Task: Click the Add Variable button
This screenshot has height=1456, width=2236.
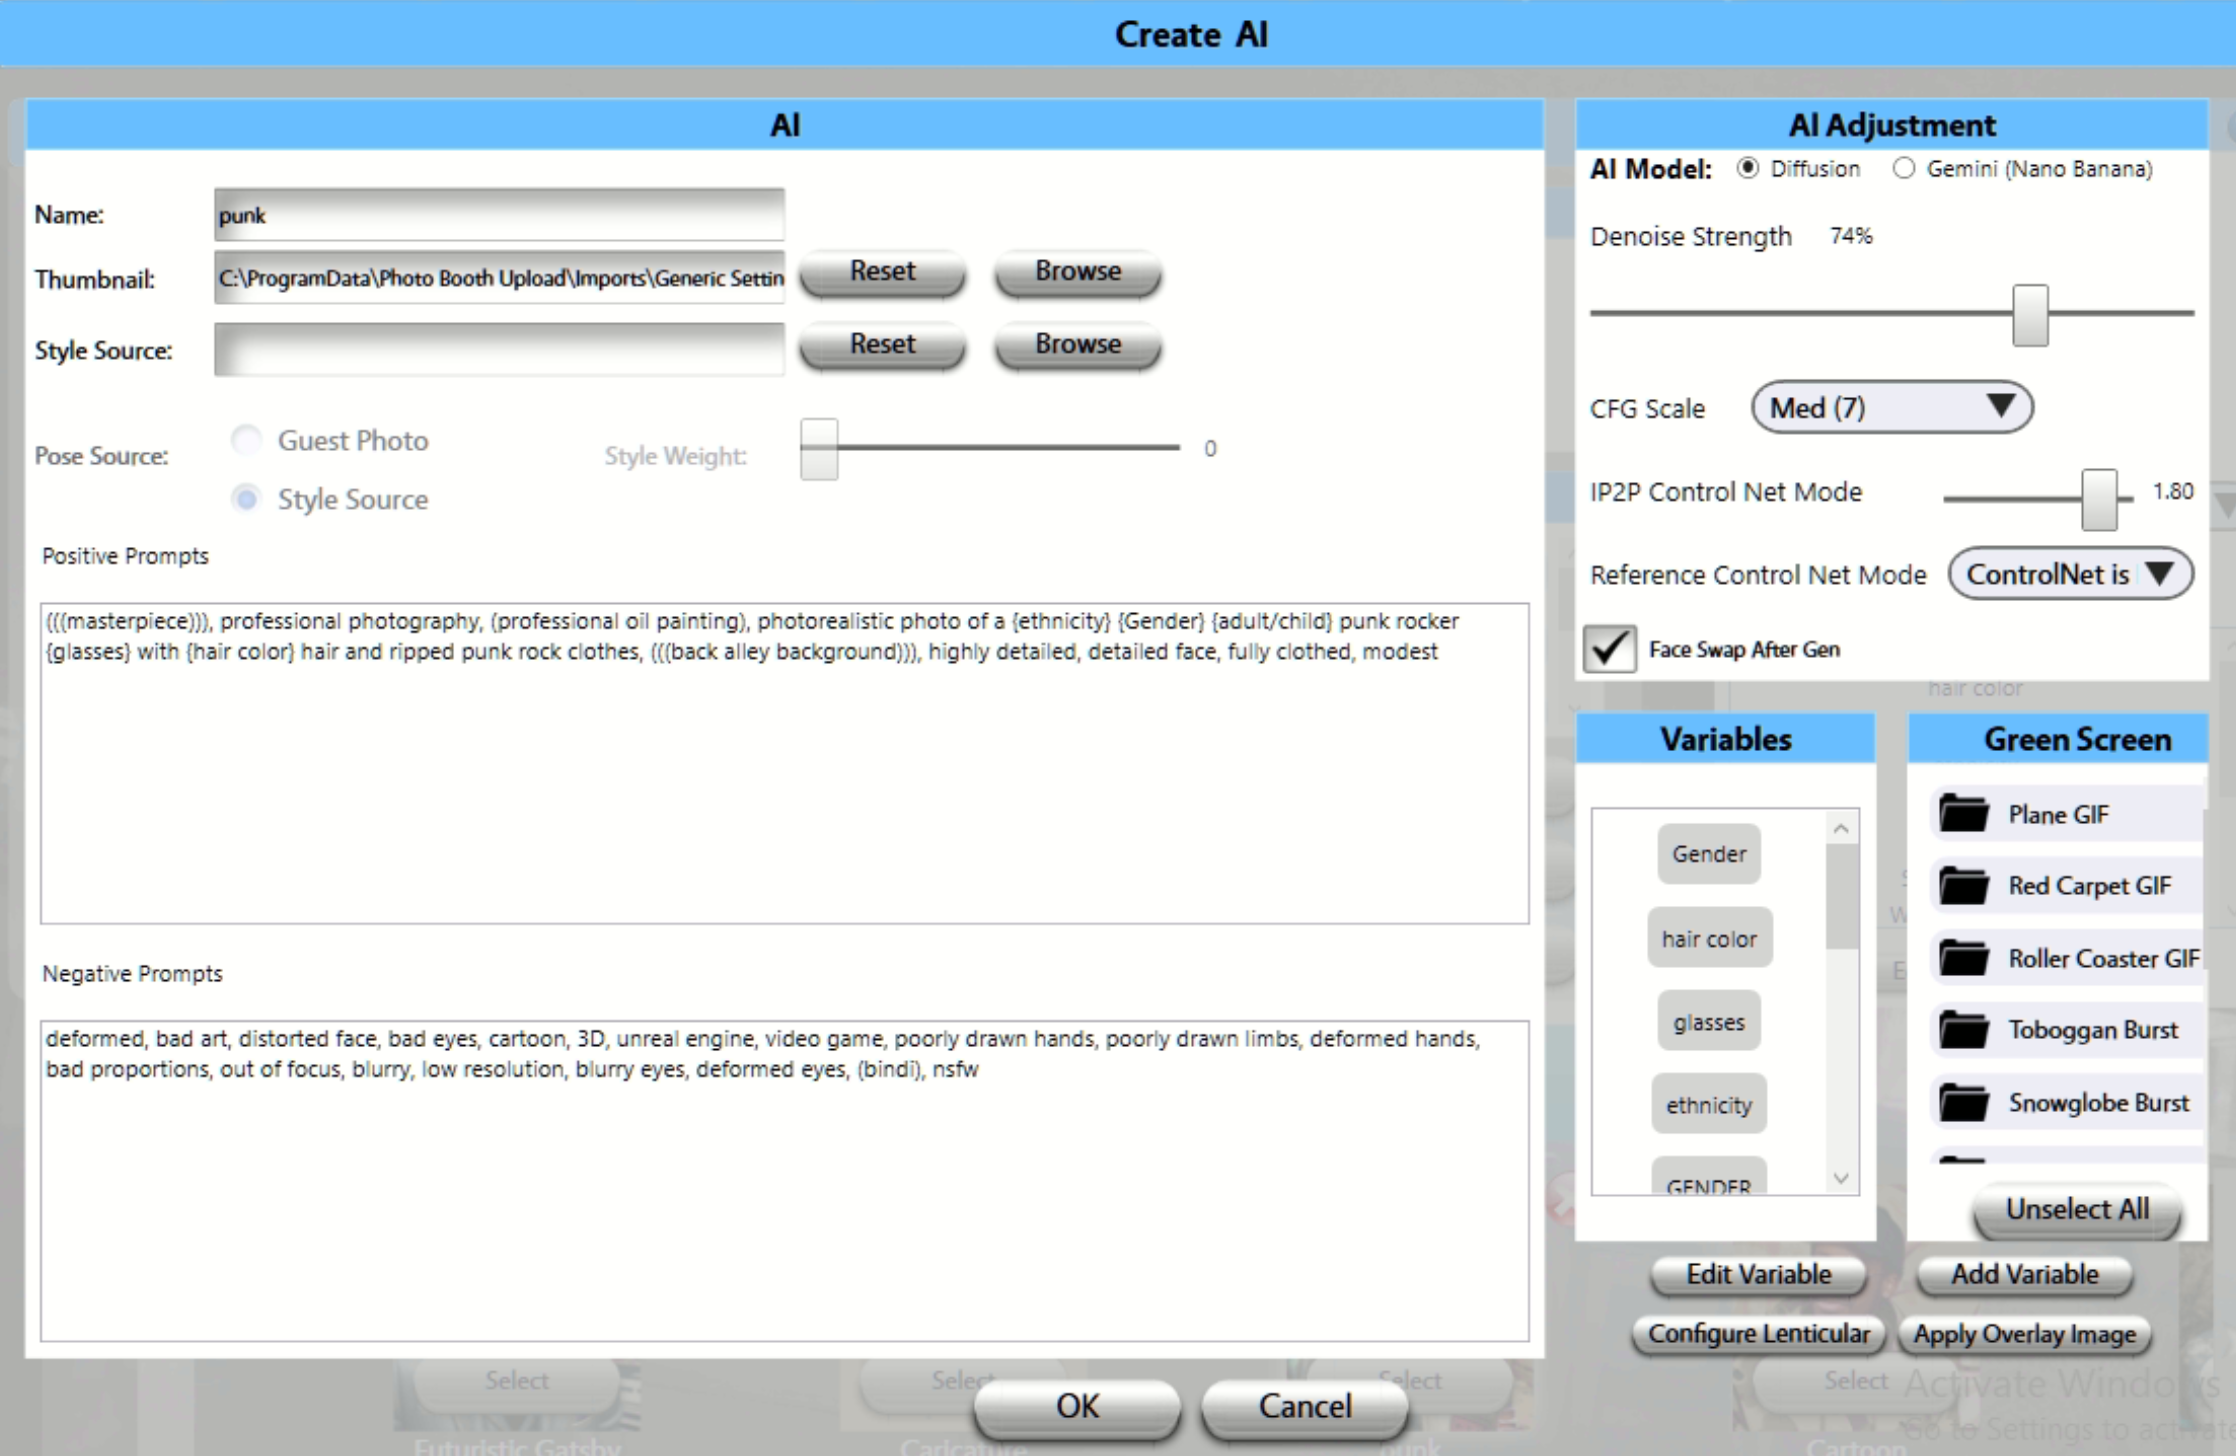Action: click(x=2024, y=1274)
